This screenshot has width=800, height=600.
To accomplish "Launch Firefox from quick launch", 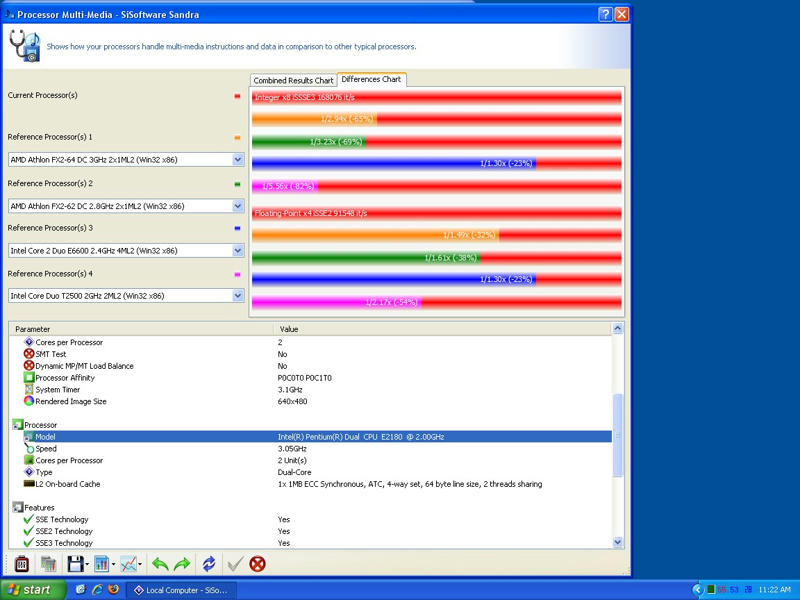I will pyautogui.click(x=113, y=589).
